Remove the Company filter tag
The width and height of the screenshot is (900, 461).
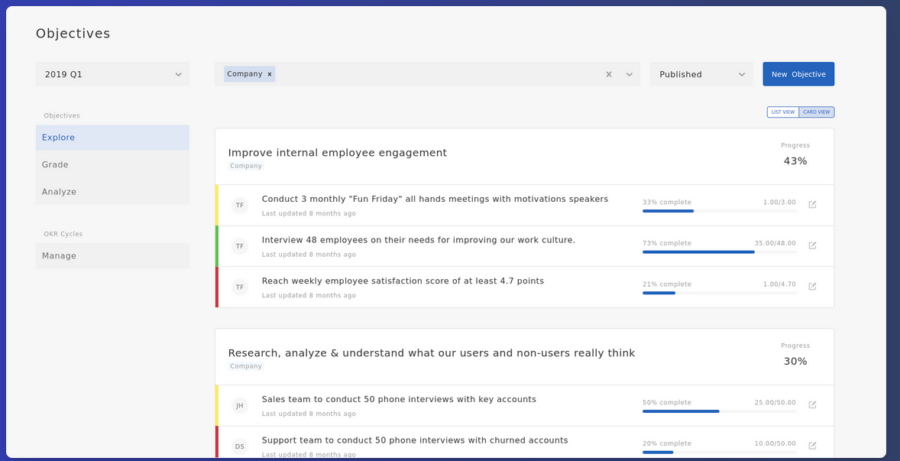pos(269,74)
